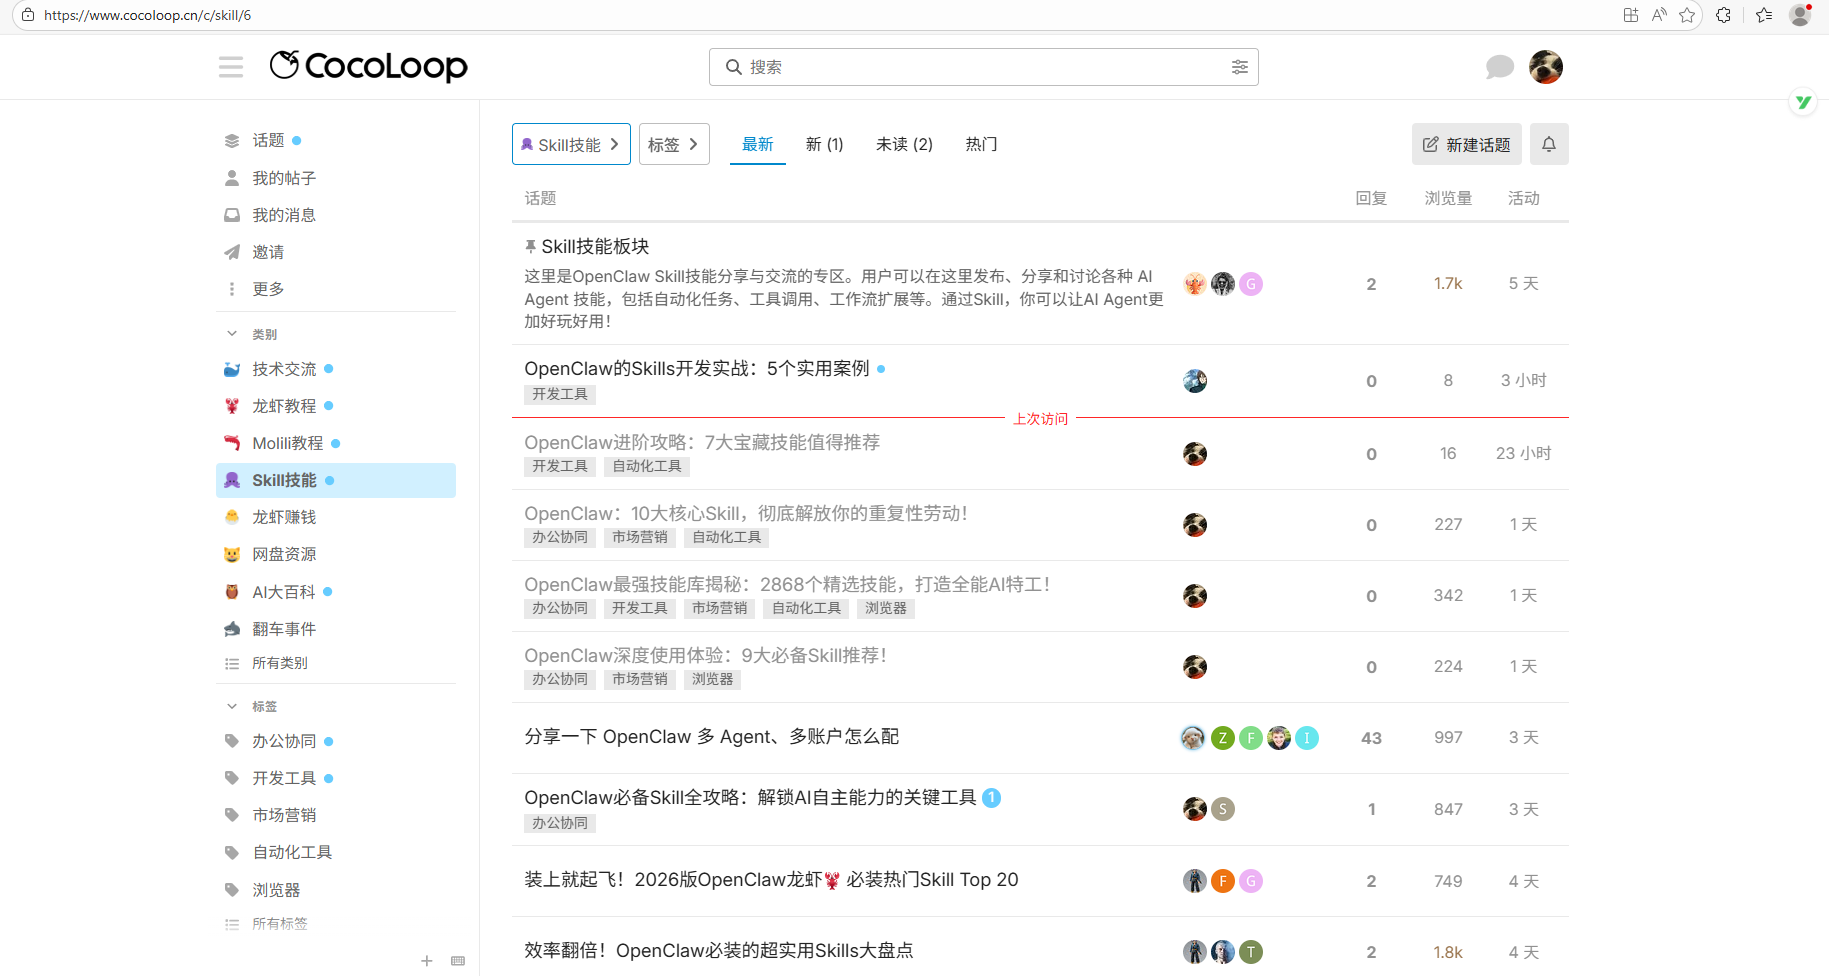
Task: Switch to the 未读 (2) tab
Action: pos(904,144)
